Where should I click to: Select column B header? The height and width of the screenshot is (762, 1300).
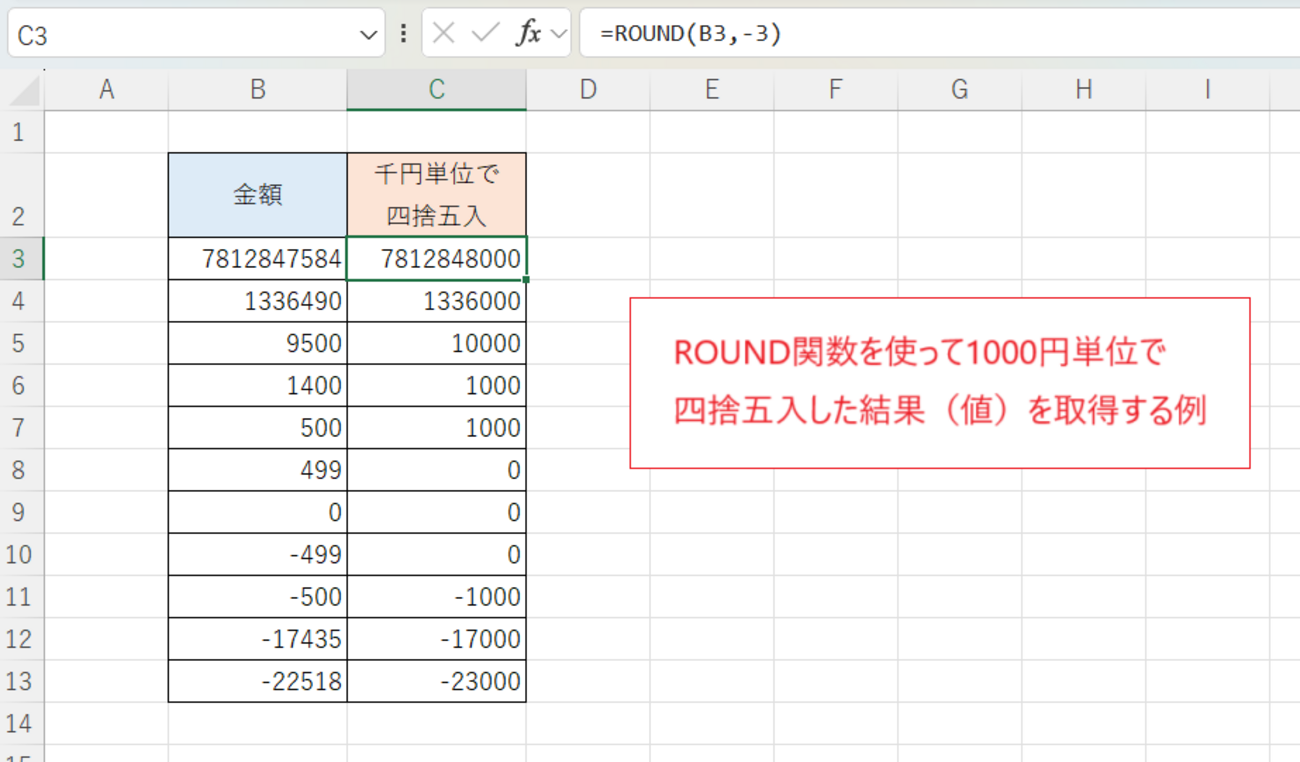tap(258, 90)
